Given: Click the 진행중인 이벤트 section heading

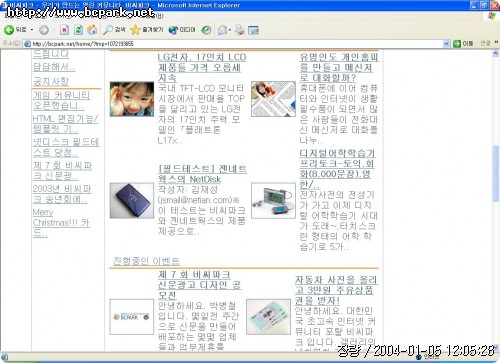Looking at the screenshot, I should 146,261.
